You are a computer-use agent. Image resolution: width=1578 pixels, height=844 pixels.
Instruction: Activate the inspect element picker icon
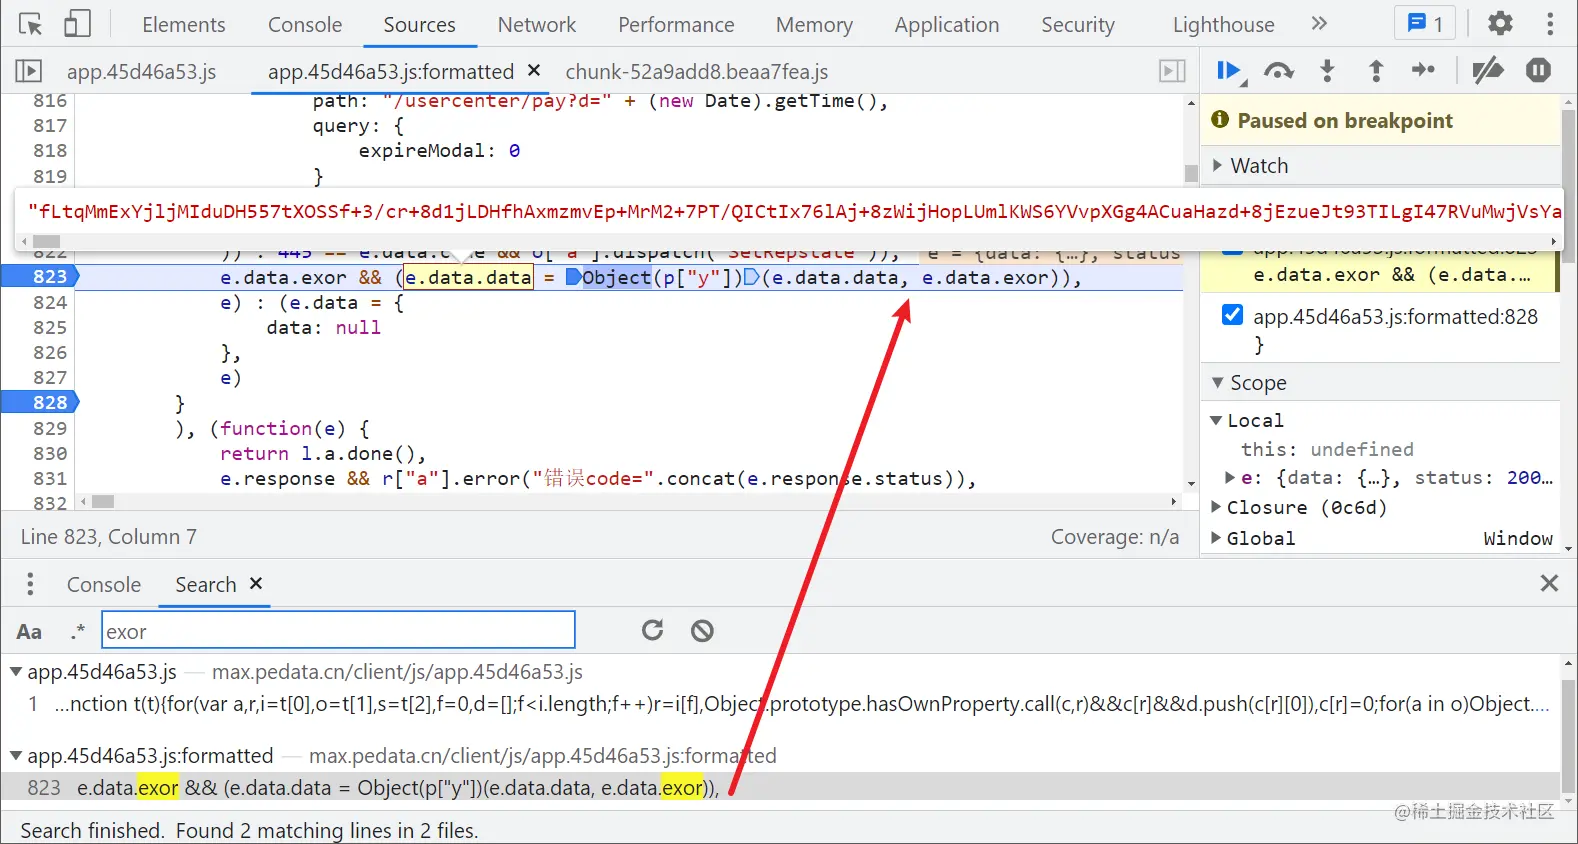click(30, 24)
